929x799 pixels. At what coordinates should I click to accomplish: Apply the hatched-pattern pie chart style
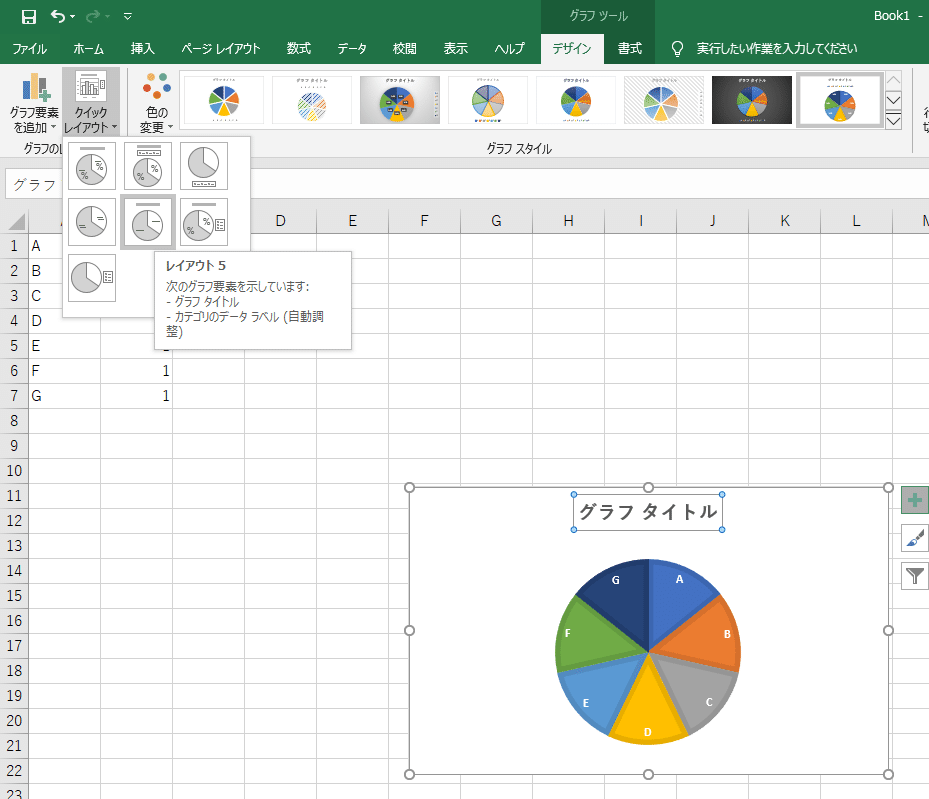312,100
